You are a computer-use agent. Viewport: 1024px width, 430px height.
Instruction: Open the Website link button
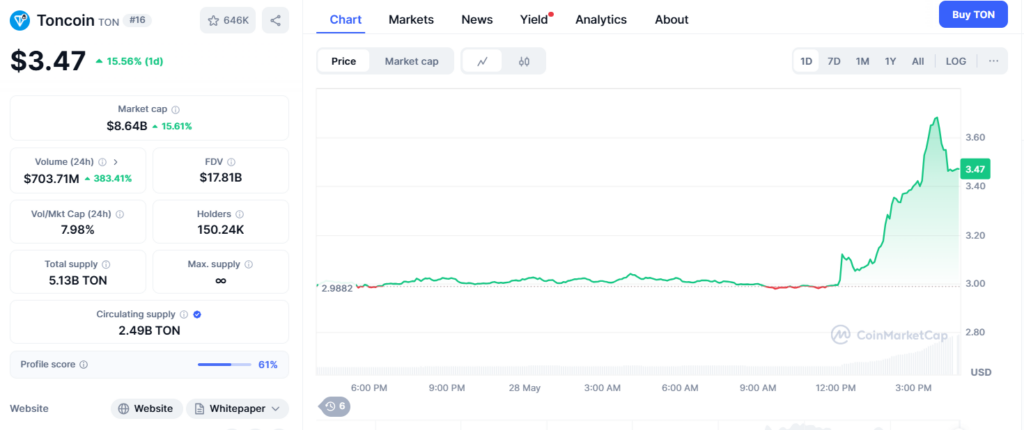coord(146,408)
